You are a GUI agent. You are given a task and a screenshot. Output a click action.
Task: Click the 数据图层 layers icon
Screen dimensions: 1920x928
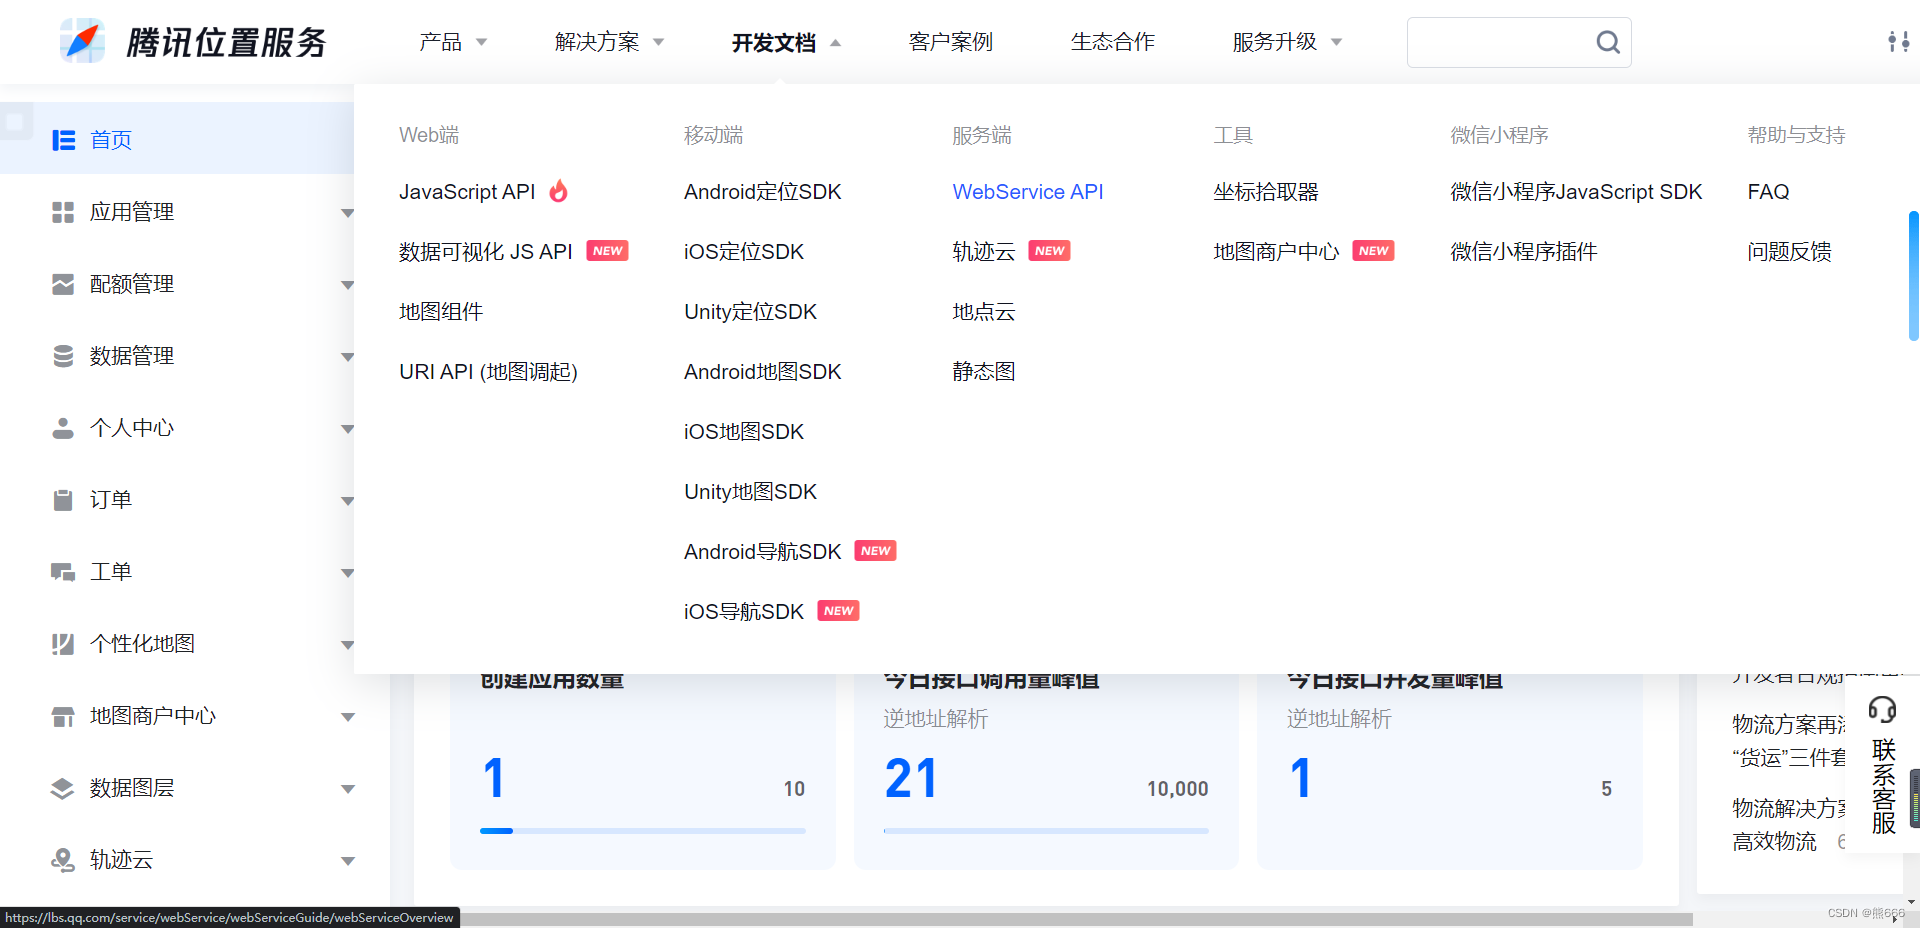[63, 788]
